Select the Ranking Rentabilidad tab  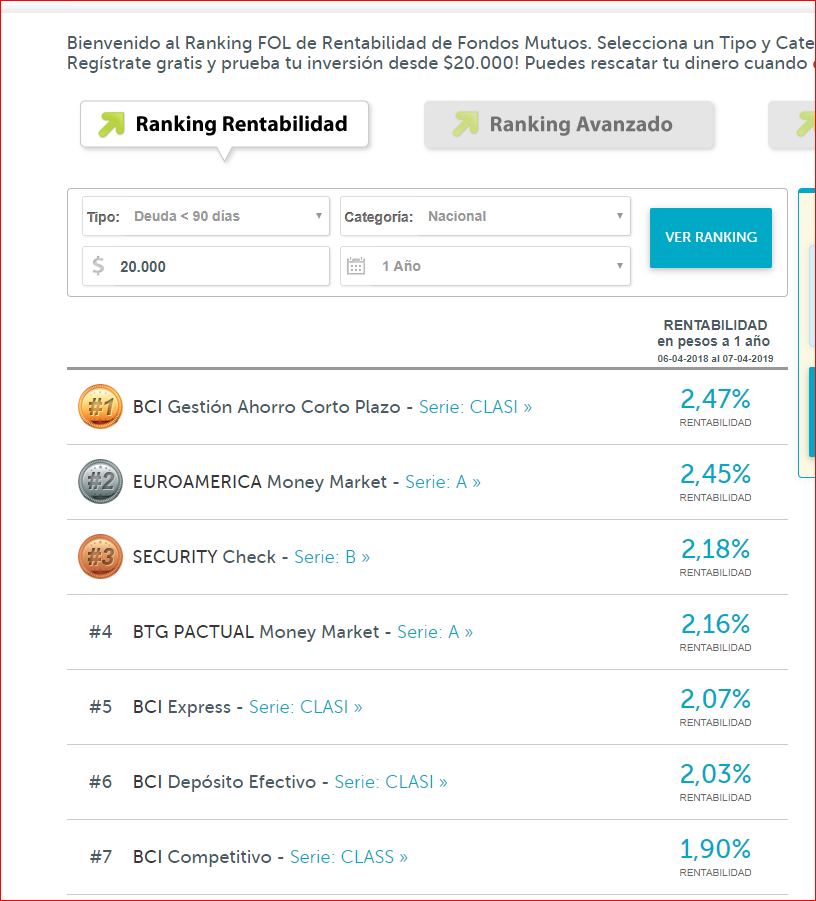pos(225,125)
